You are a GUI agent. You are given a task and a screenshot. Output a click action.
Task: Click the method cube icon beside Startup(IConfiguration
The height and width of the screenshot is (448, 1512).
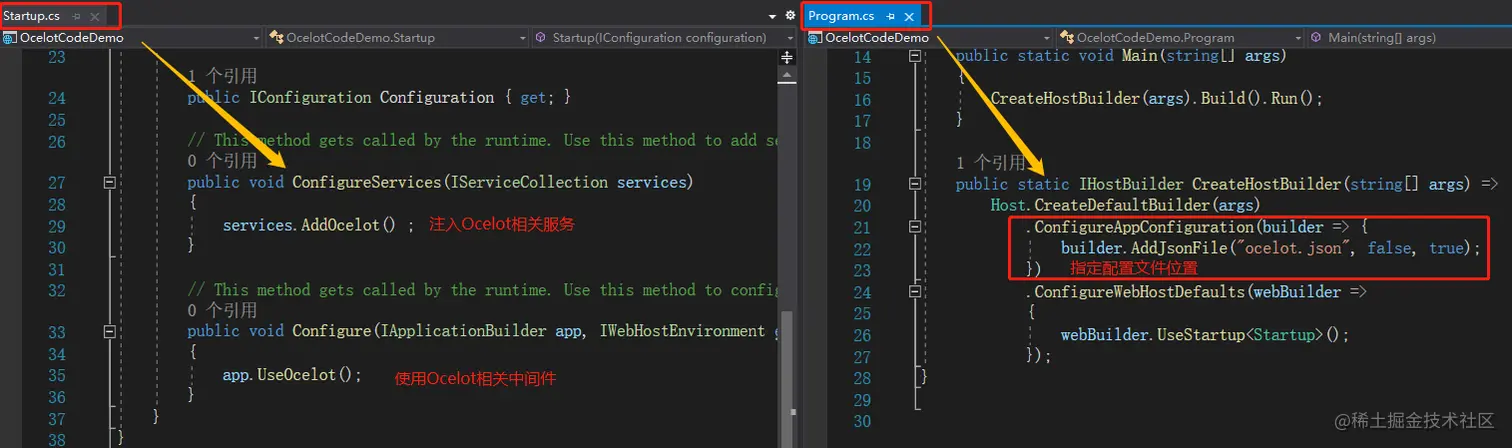(542, 38)
